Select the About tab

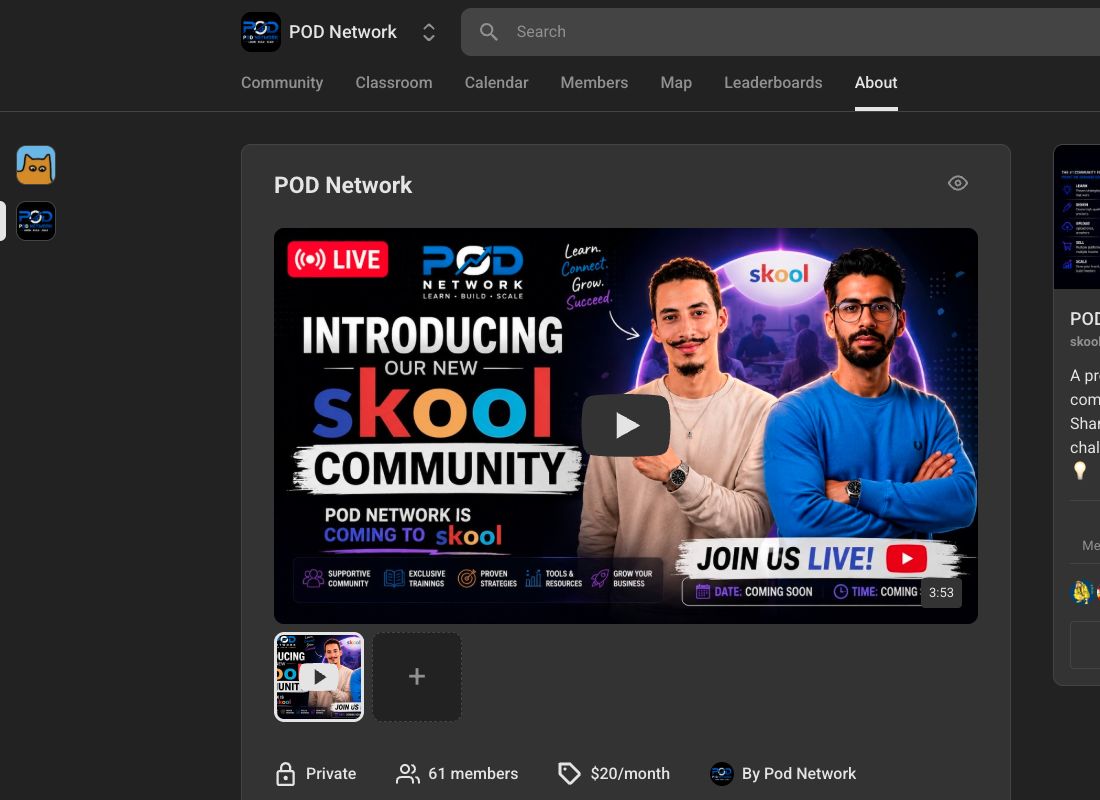876,82
